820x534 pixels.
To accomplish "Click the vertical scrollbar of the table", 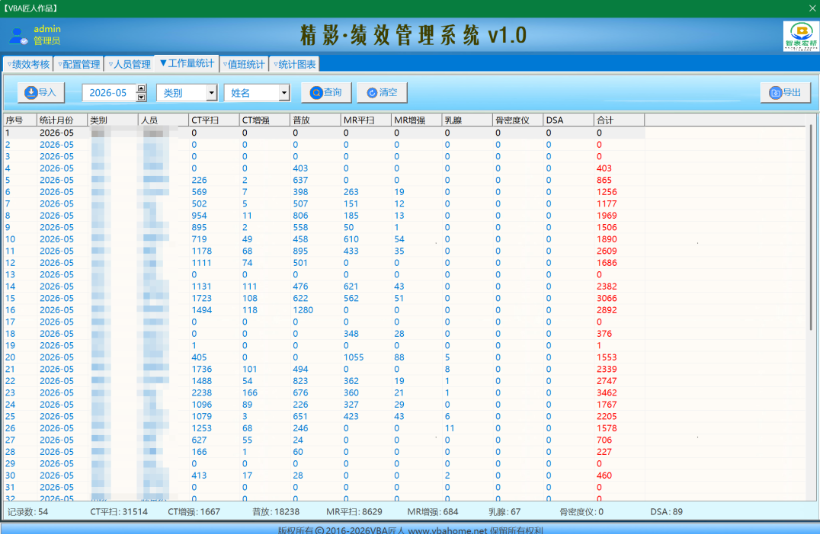I will [x=811, y=228].
